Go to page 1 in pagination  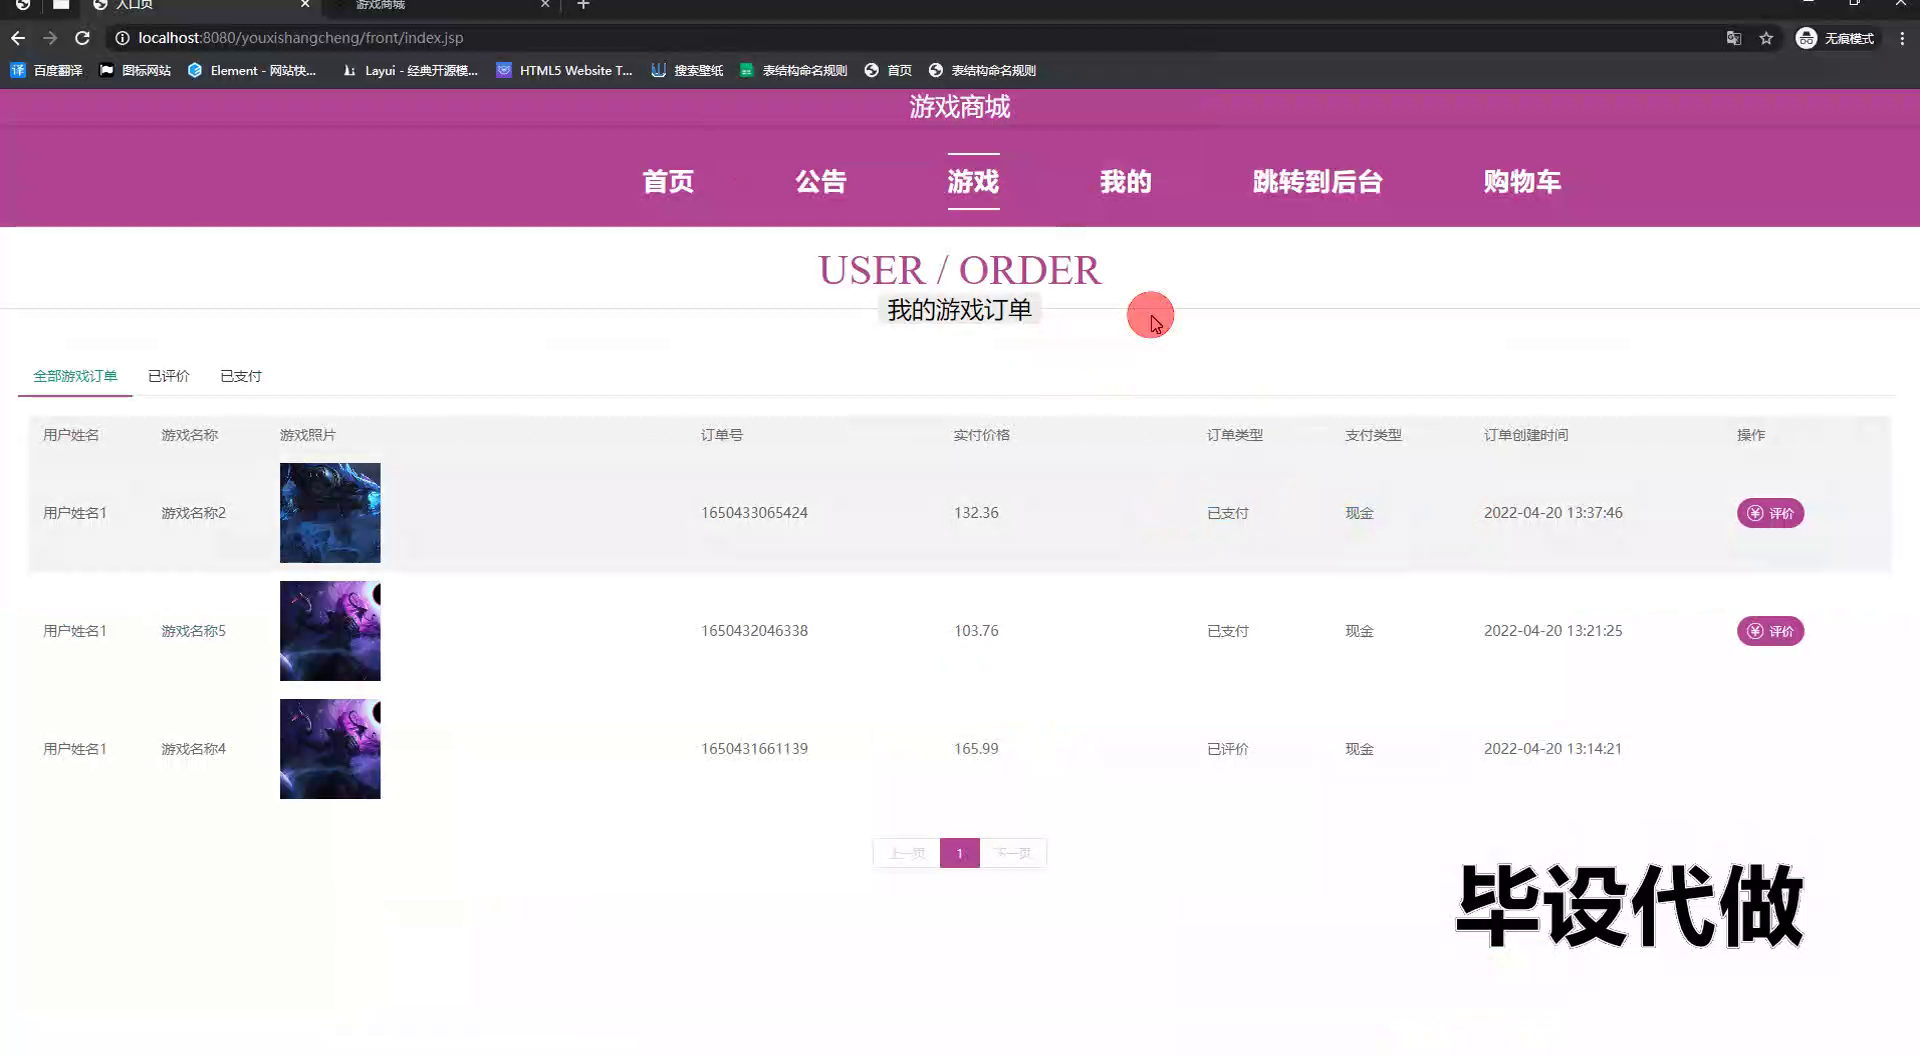pos(959,853)
